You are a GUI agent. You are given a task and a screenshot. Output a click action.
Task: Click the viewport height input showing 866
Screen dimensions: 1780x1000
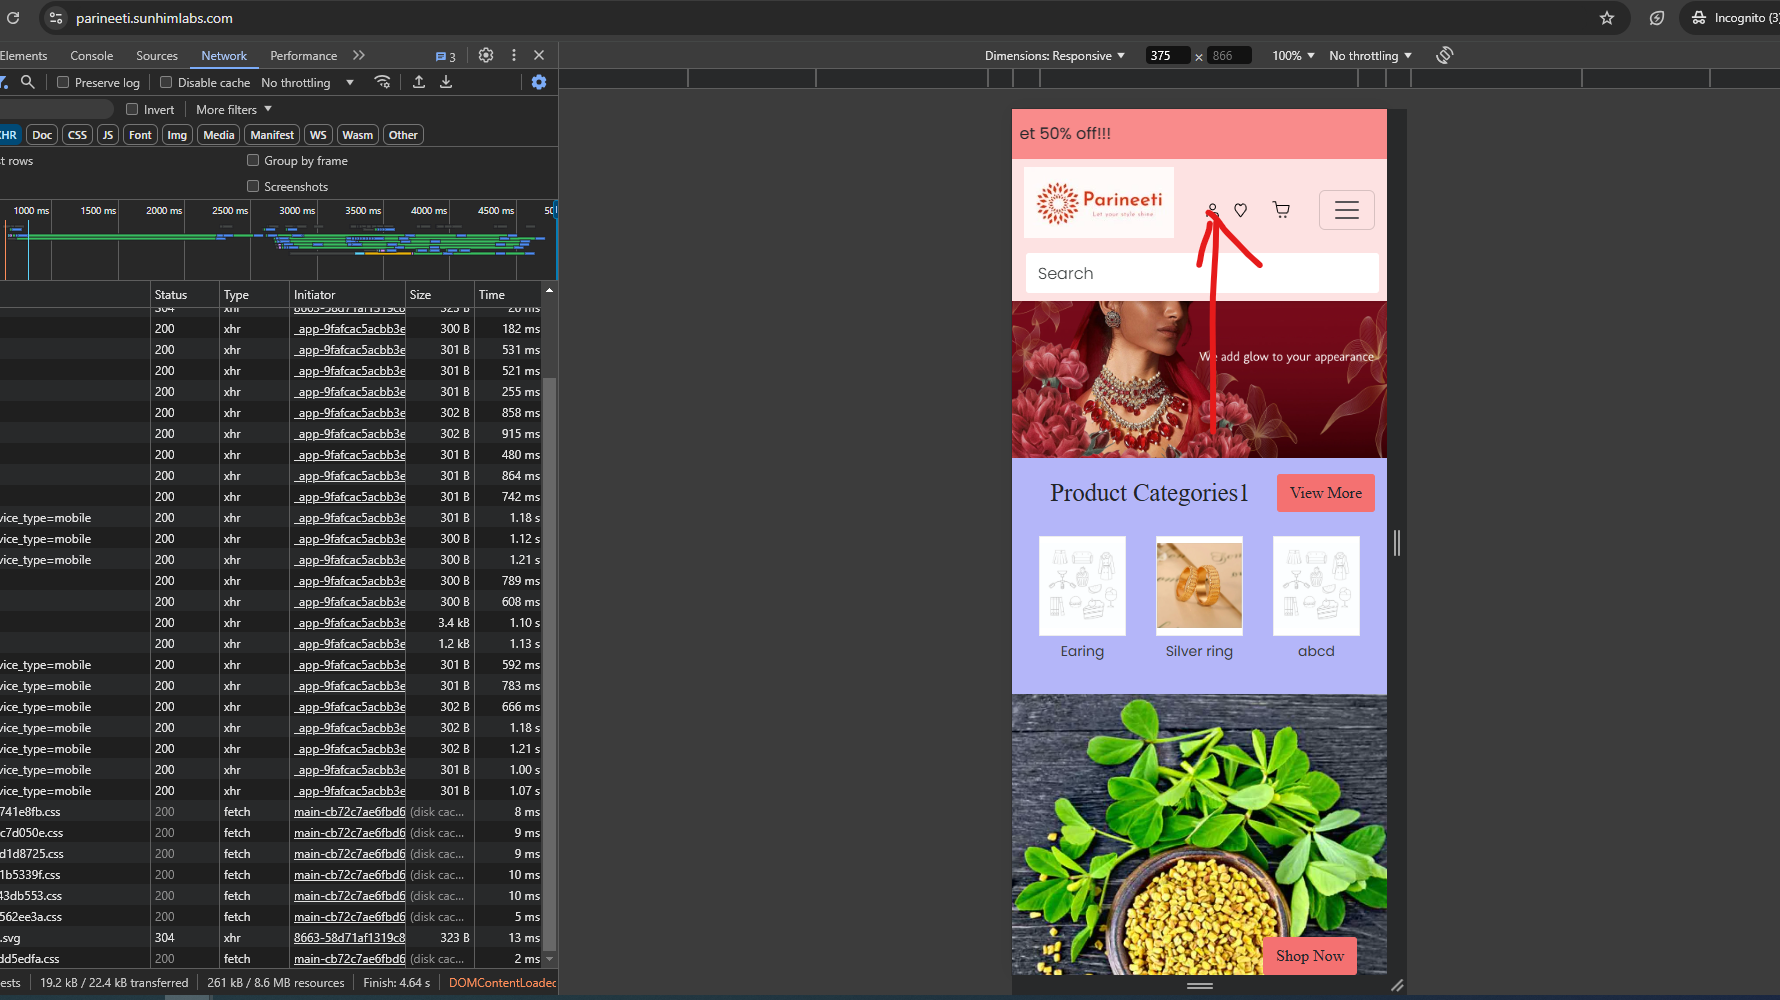[1229, 56]
